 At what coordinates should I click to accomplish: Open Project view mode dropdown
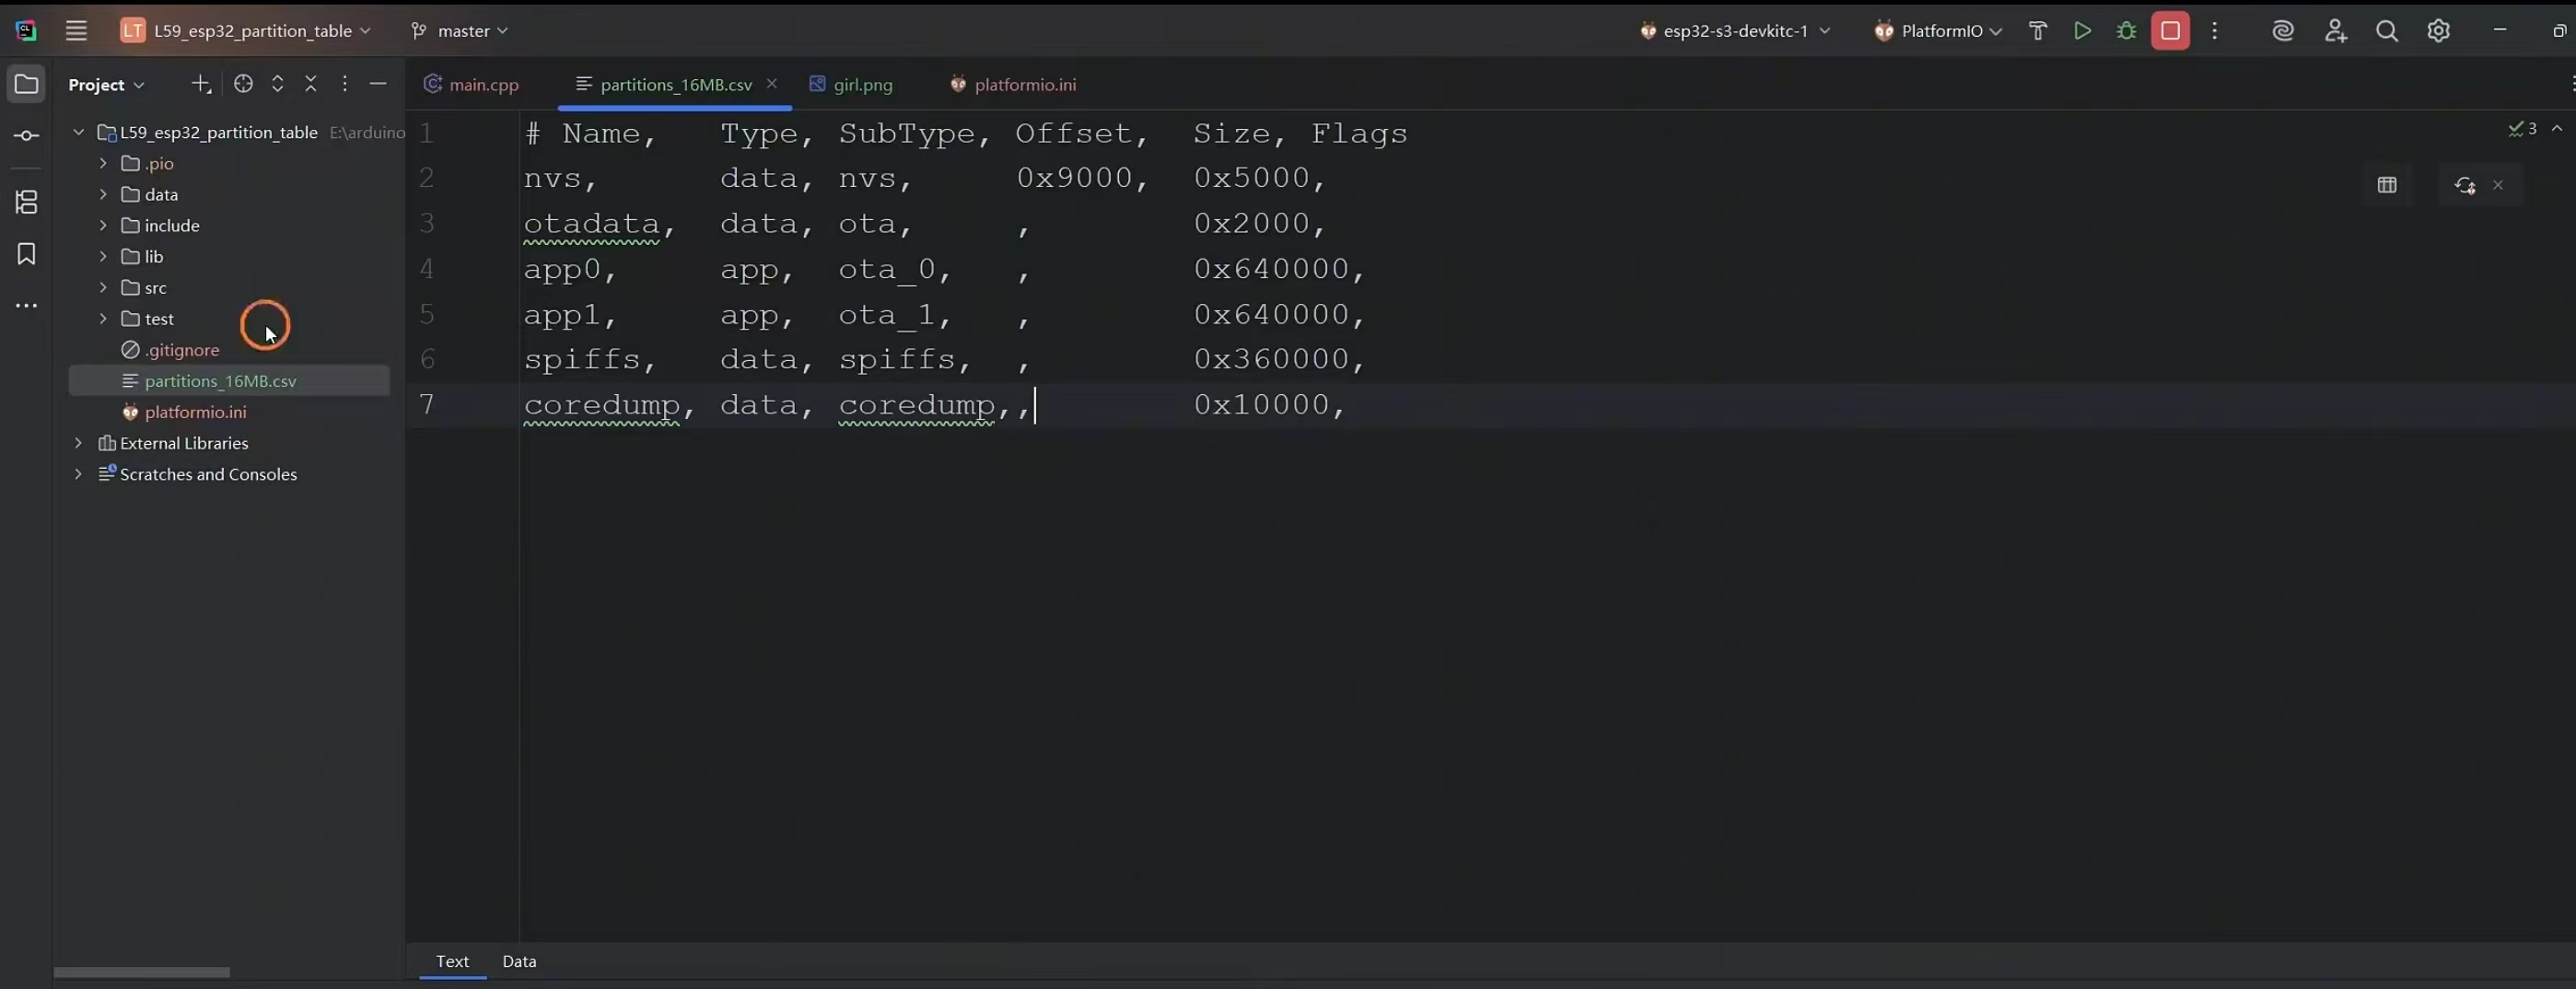(x=106, y=85)
